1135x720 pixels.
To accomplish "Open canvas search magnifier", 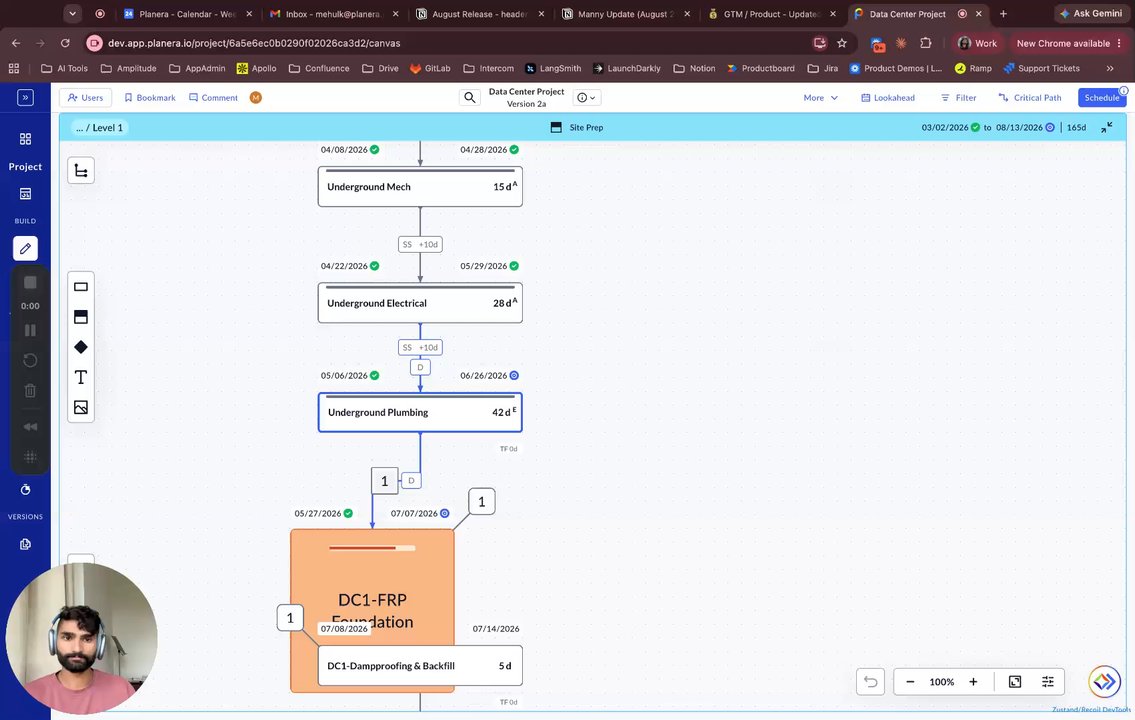I will click(x=470, y=98).
